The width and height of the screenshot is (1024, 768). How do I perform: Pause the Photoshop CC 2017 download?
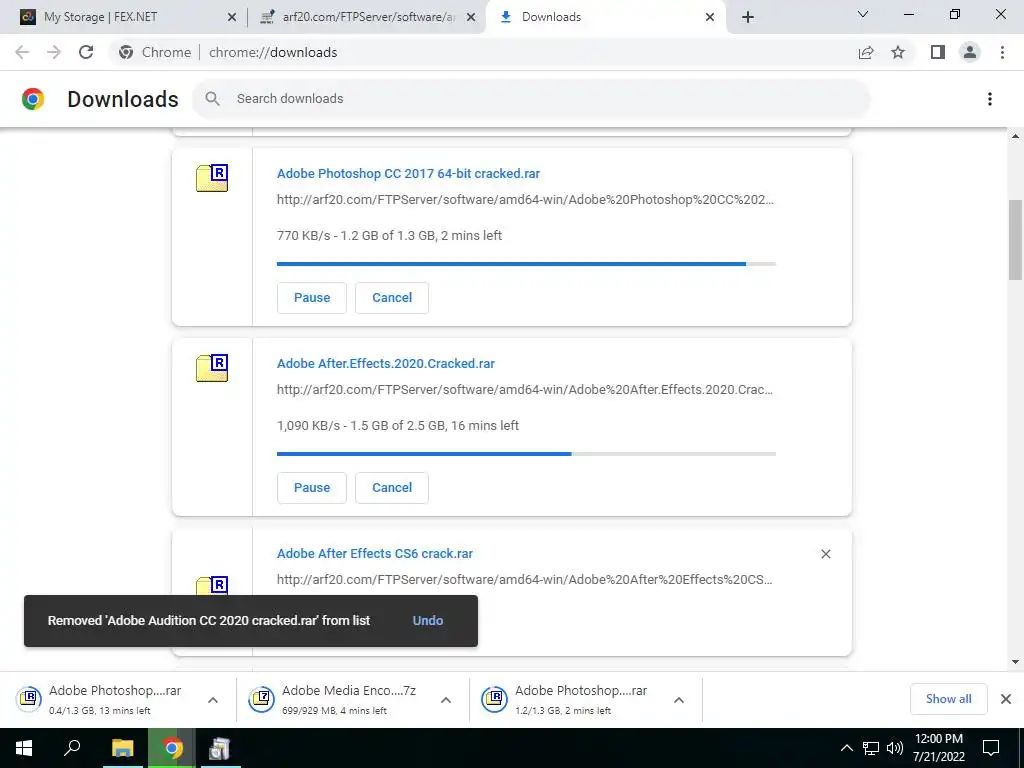312,298
